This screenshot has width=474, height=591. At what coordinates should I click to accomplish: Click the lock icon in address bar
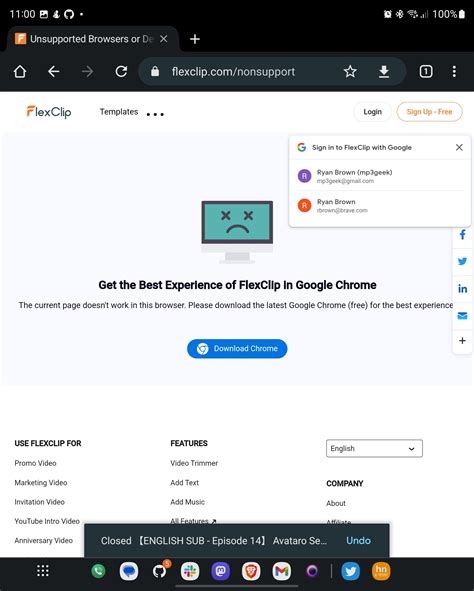click(x=155, y=71)
